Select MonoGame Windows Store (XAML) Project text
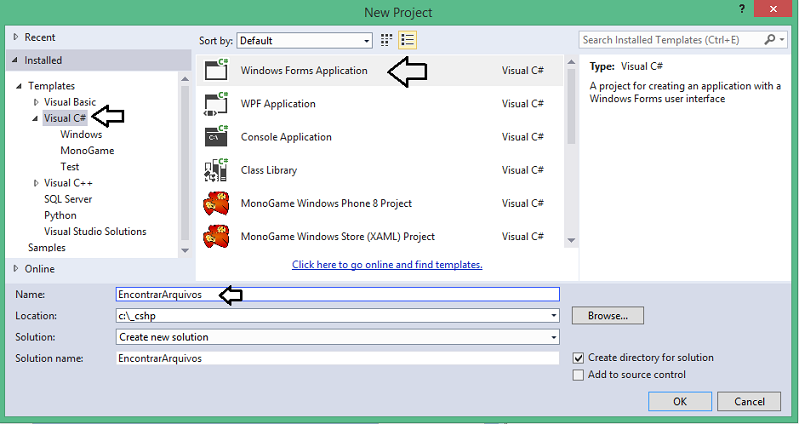This screenshot has height=424, width=799. [337, 236]
